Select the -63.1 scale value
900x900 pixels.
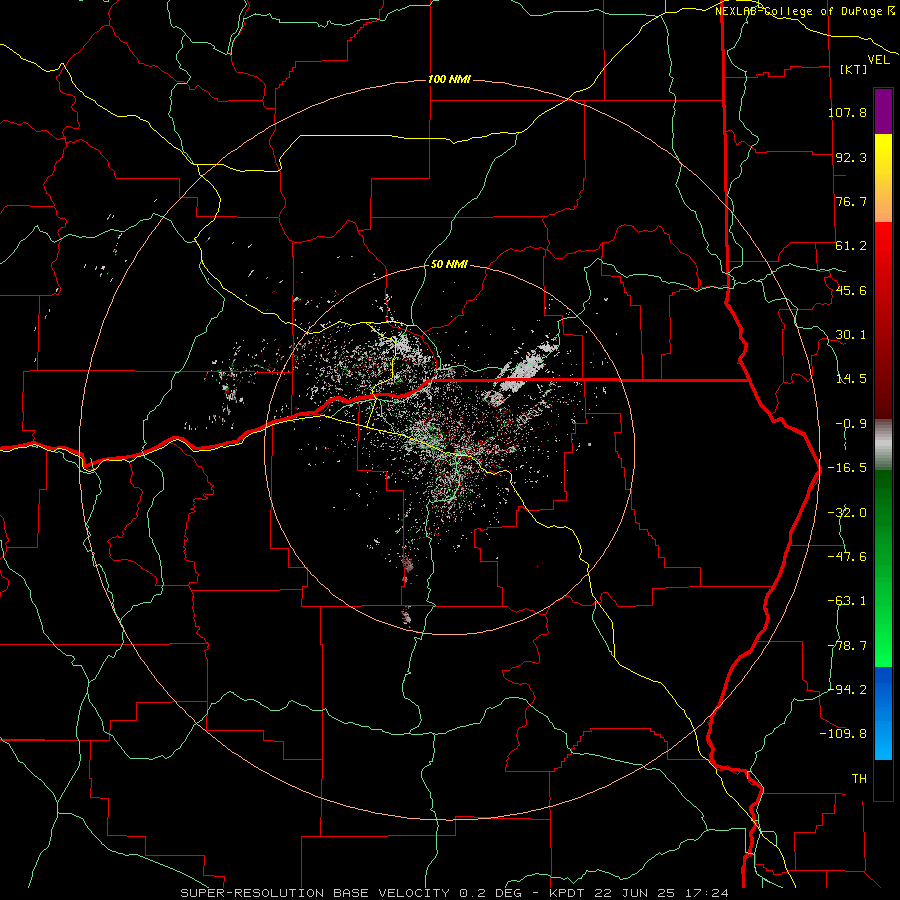coord(847,601)
